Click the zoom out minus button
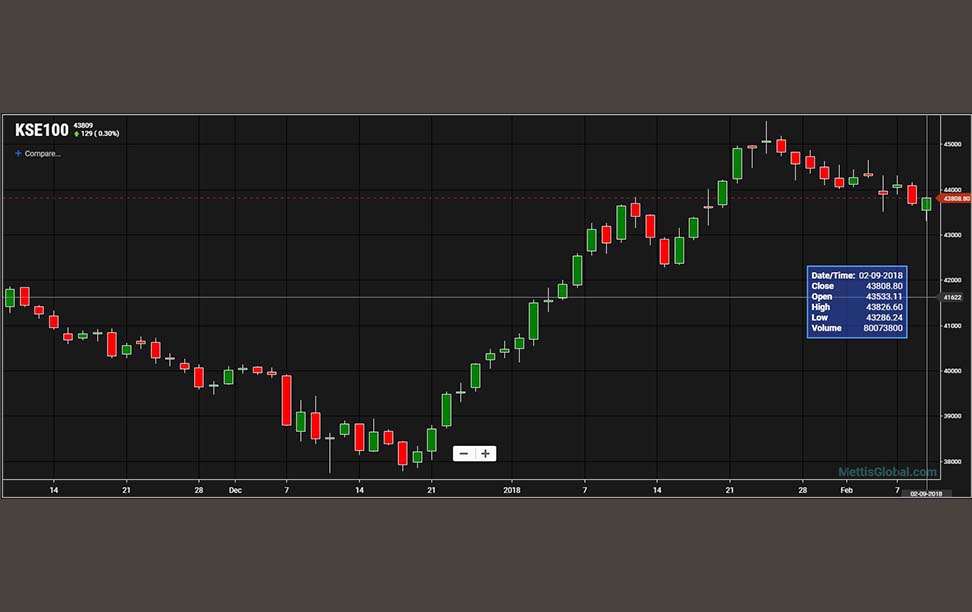This screenshot has width=972, height=612. (x=464, y=454)
